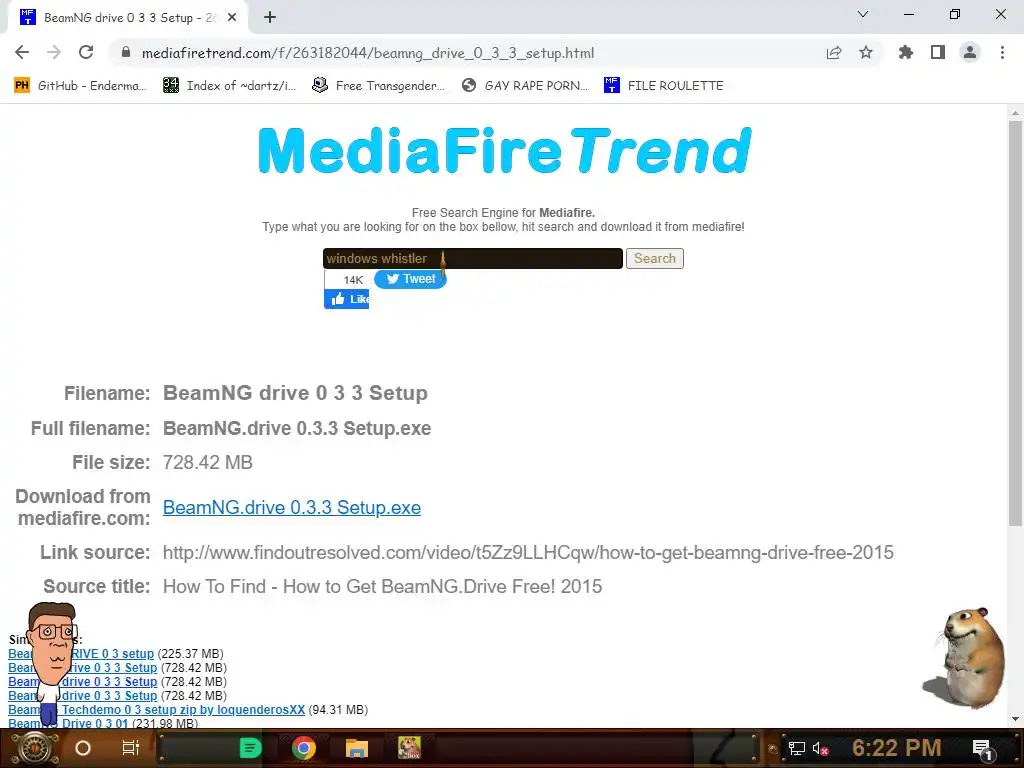Open the GitHub - Enderma... bookmark
Viewport: 1024px width, 768px height.
[x=80, y=86]
